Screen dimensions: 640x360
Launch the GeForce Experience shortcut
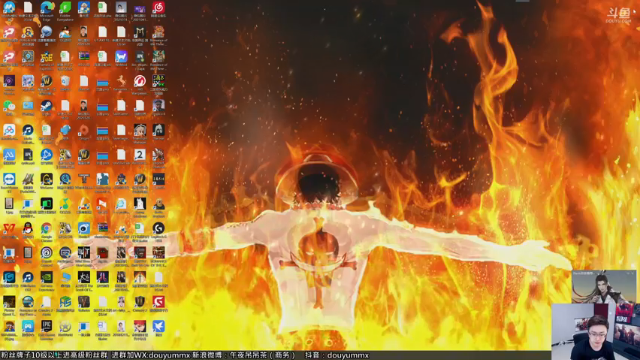47,278
